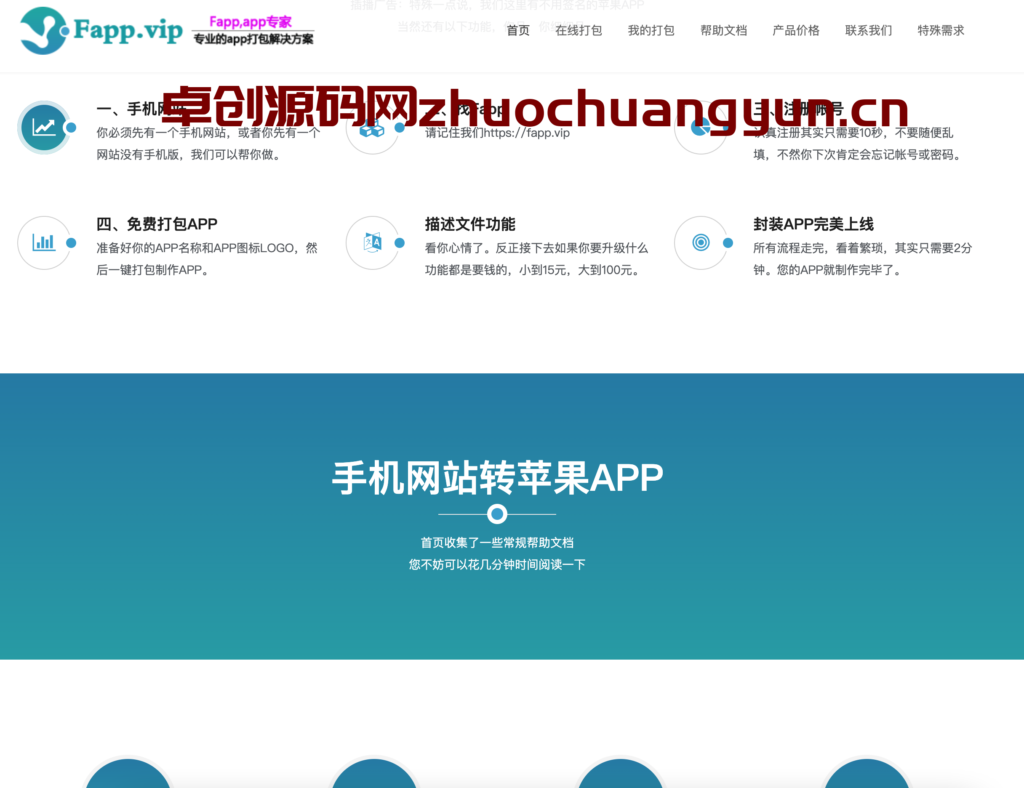Image resolution: width=1024 pixels, height=788 pixels.
Task: Open 在线打包 in the navigation
Action: tap(579, 30)
